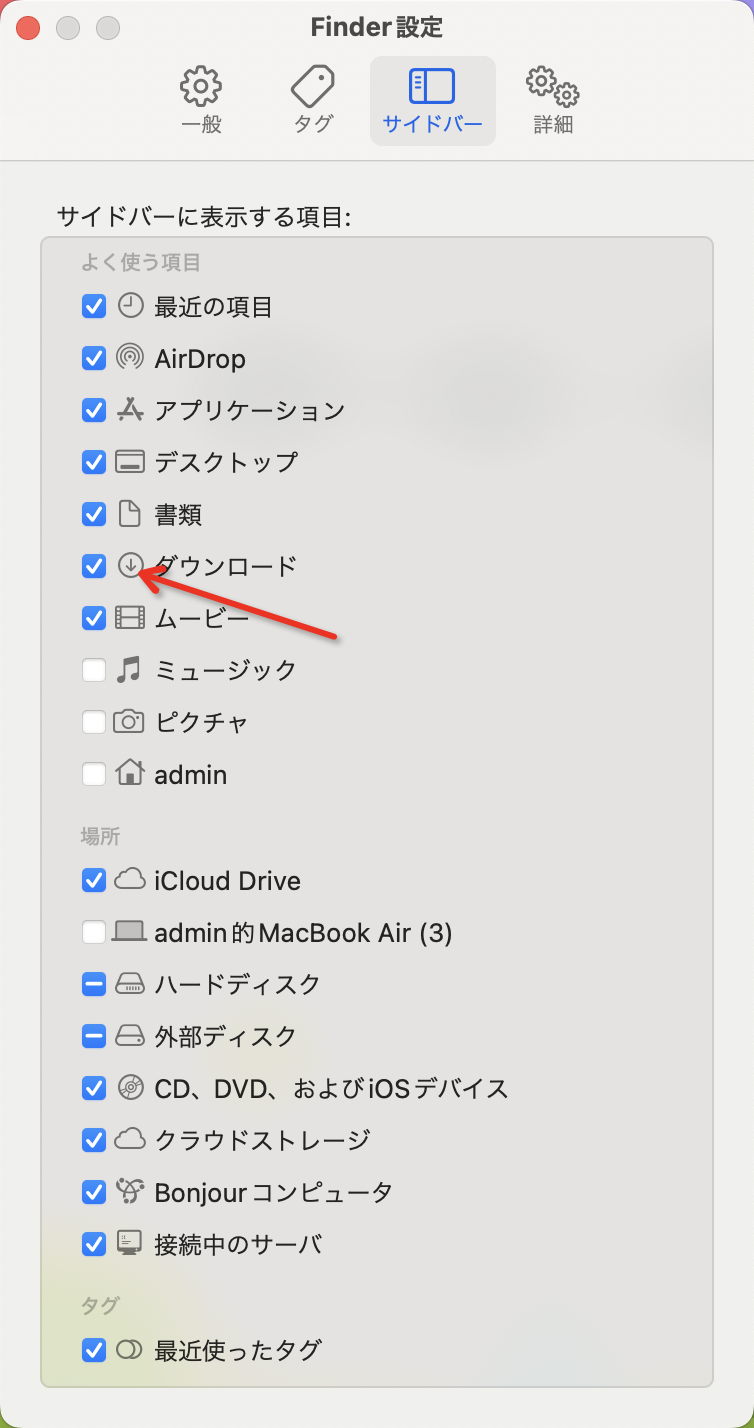Uncheck the Bonjourコンピュータ checkbox
The width and height of the screenshot is (754, 1428).
click(x=94, y=1192)
